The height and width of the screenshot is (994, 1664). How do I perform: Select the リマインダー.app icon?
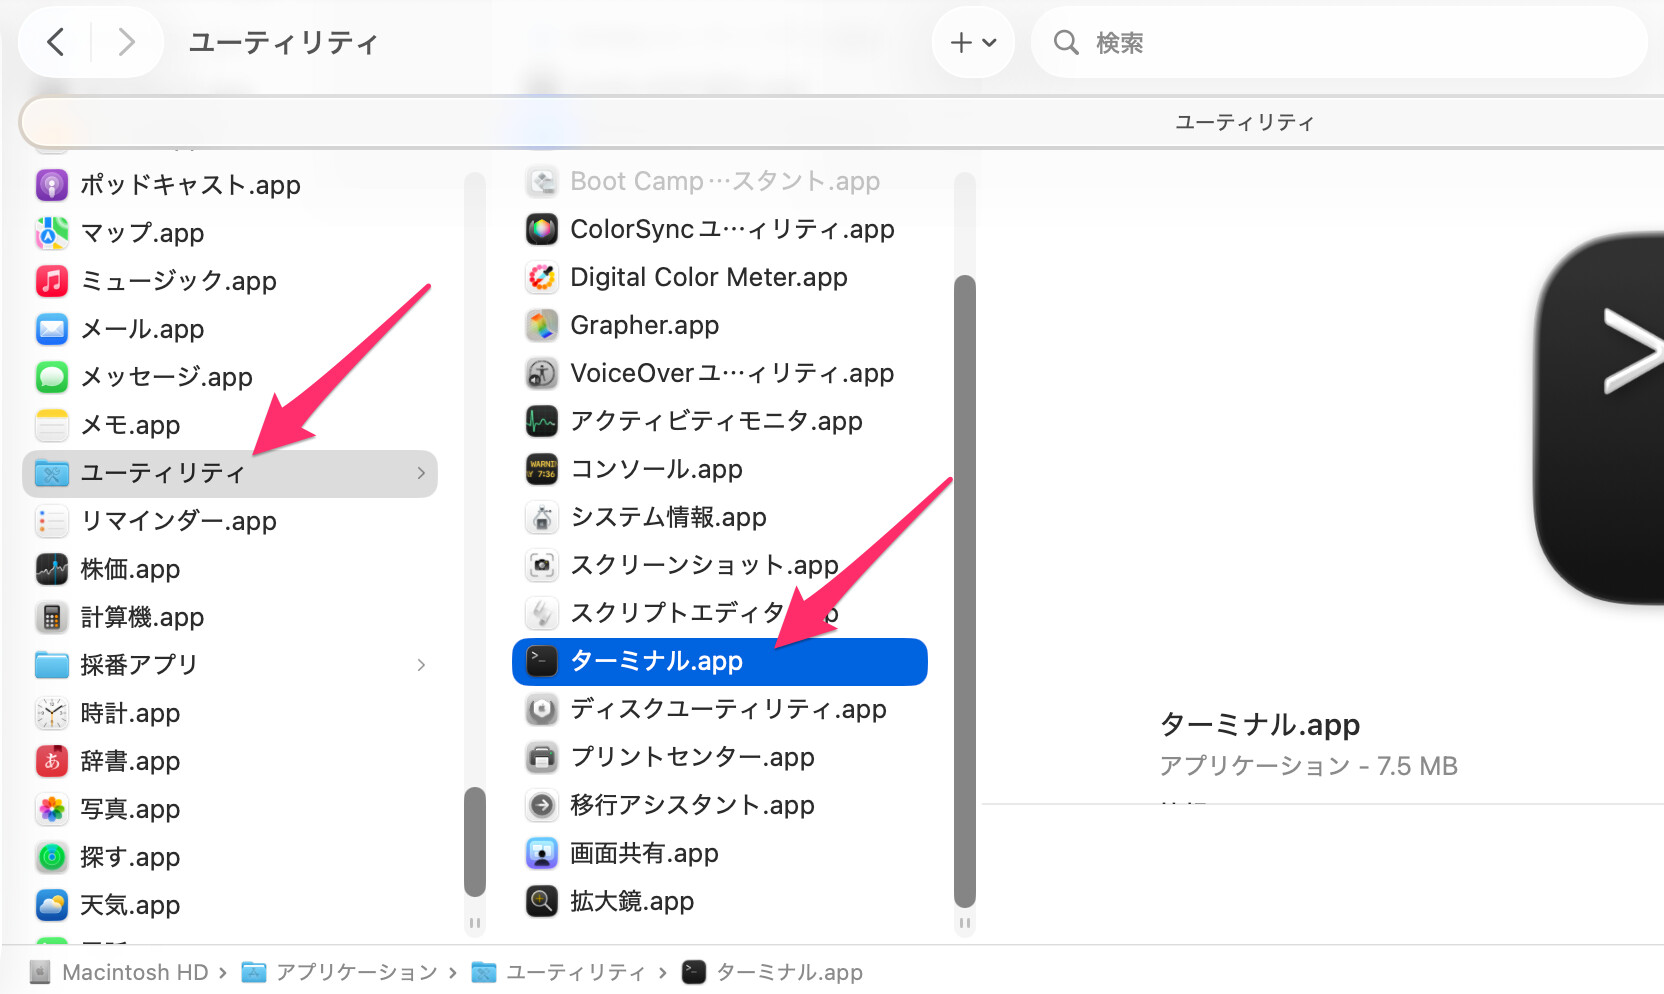pos(52,521)
